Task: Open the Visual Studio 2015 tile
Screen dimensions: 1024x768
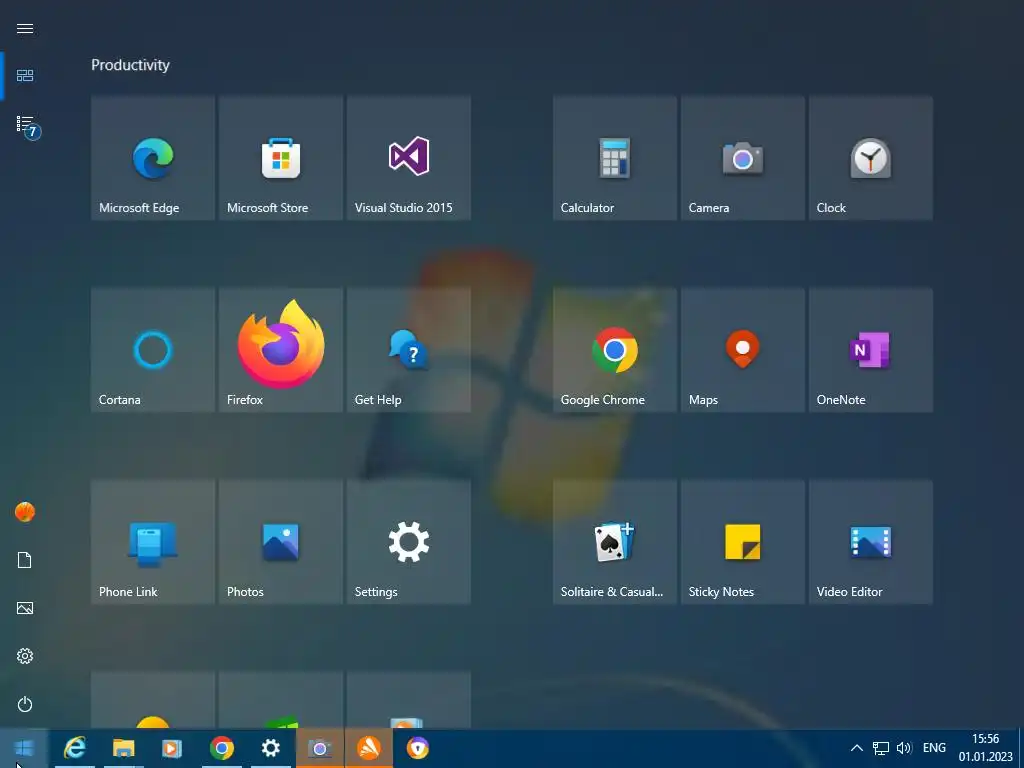Action: coord(409,158)
